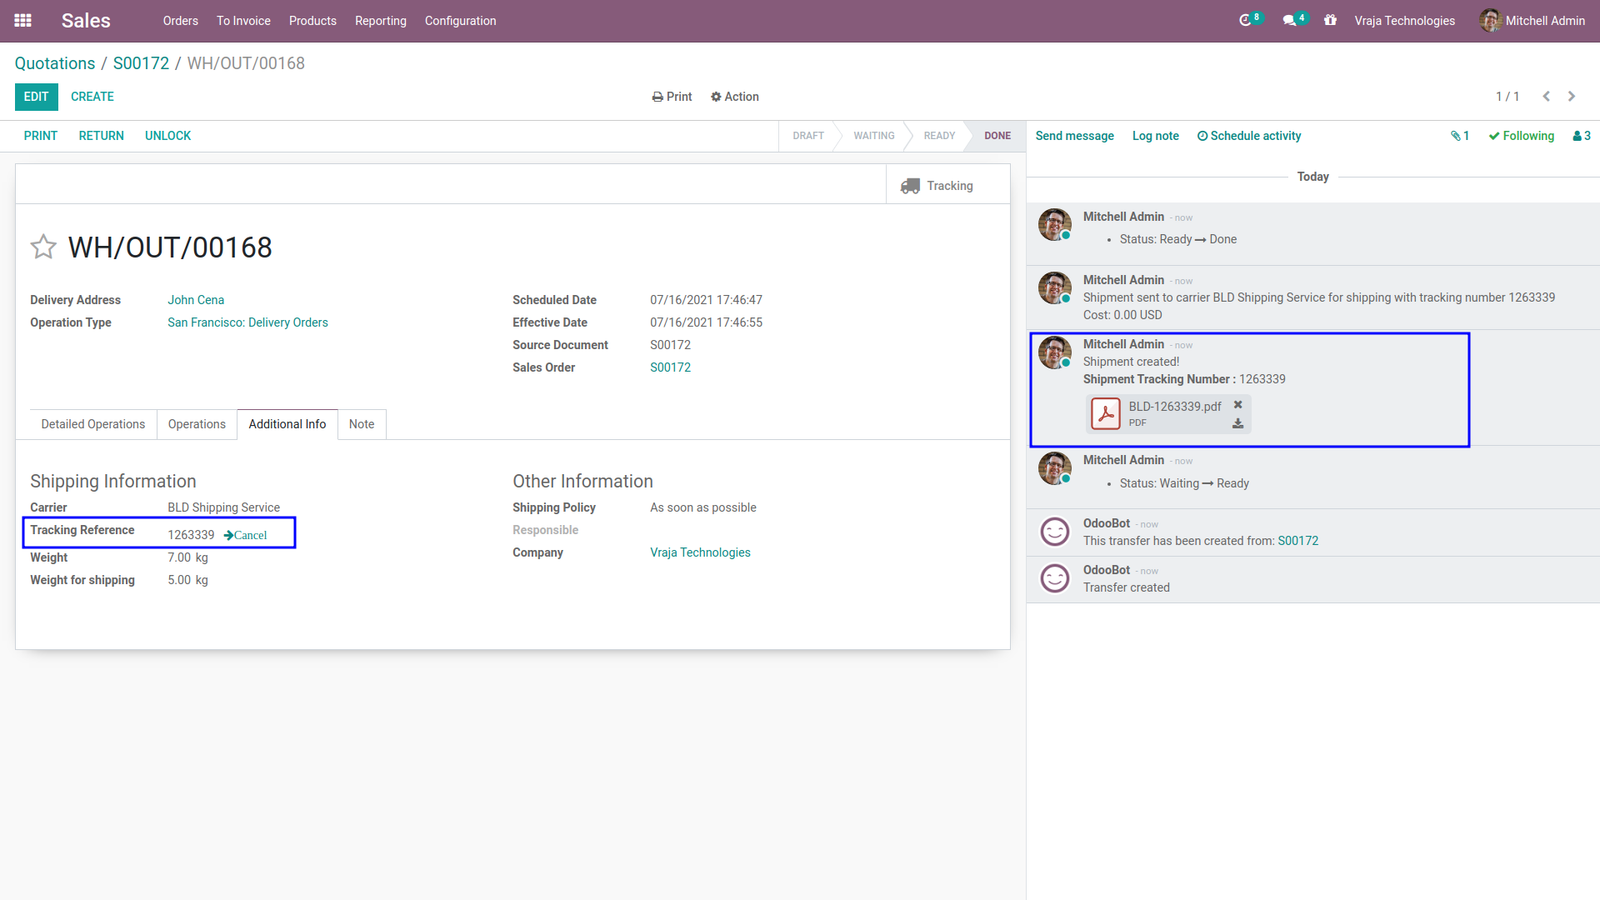Mark WH/OUT/00168 as favorite star

point(43,247)
